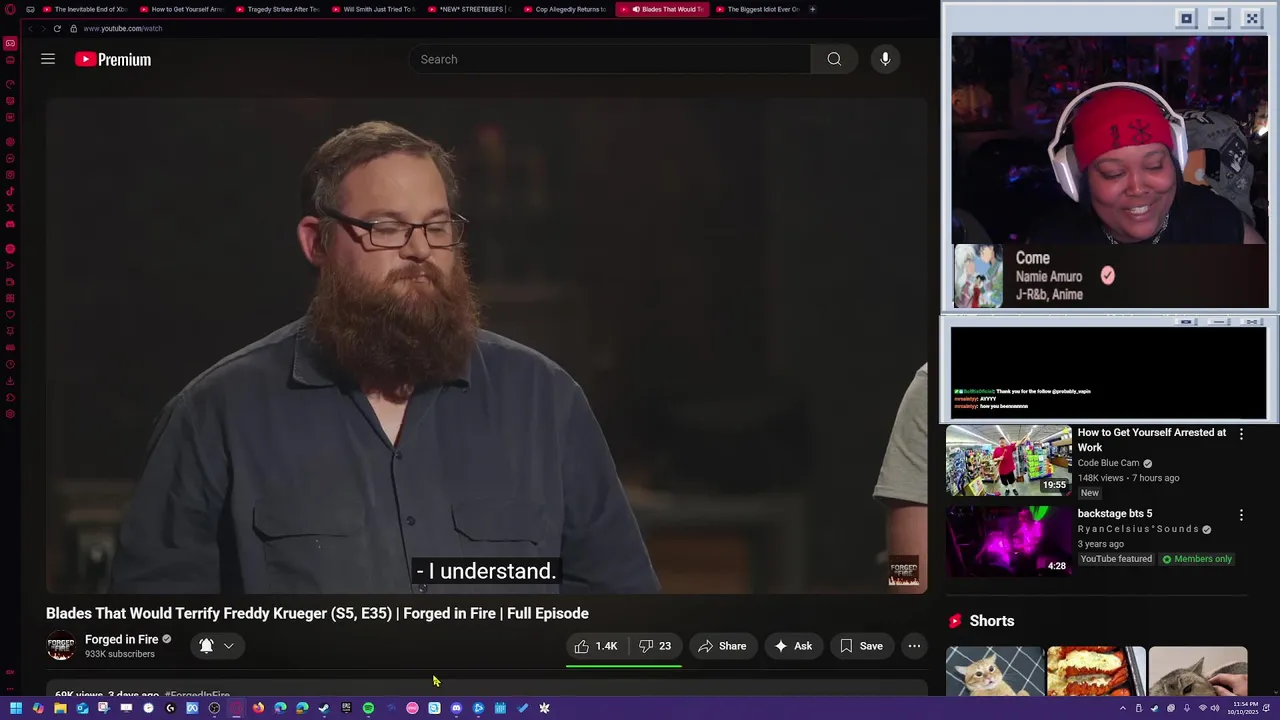The image size is (1280, 720).
Task: Open Epic Games Launcher from taskbar
Action: pos(346,708)
